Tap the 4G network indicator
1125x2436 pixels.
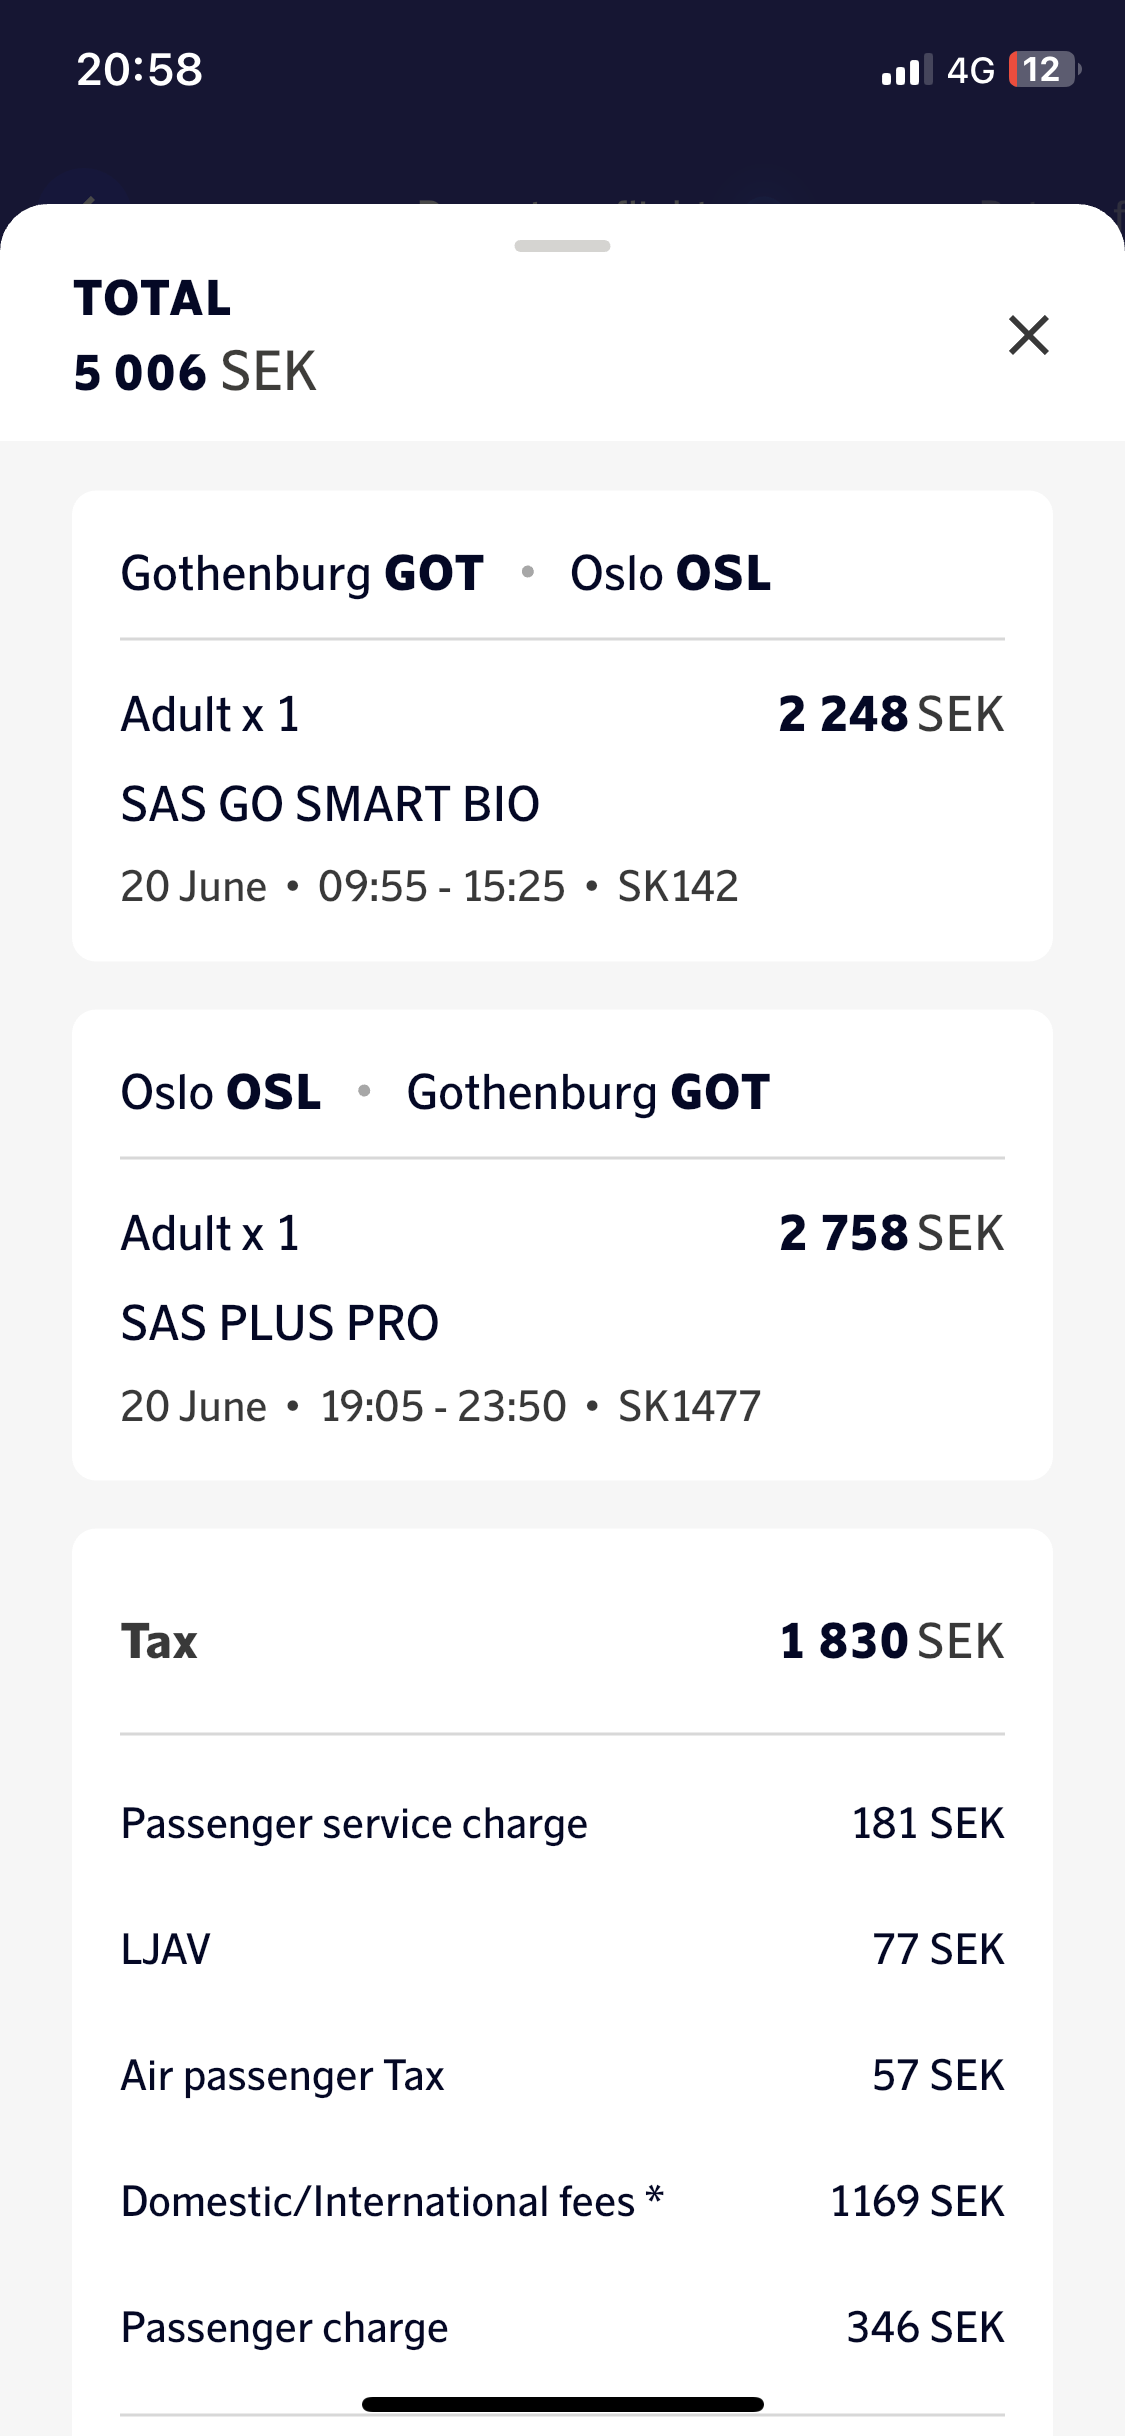pyautogui.click(x=970, y=70)
